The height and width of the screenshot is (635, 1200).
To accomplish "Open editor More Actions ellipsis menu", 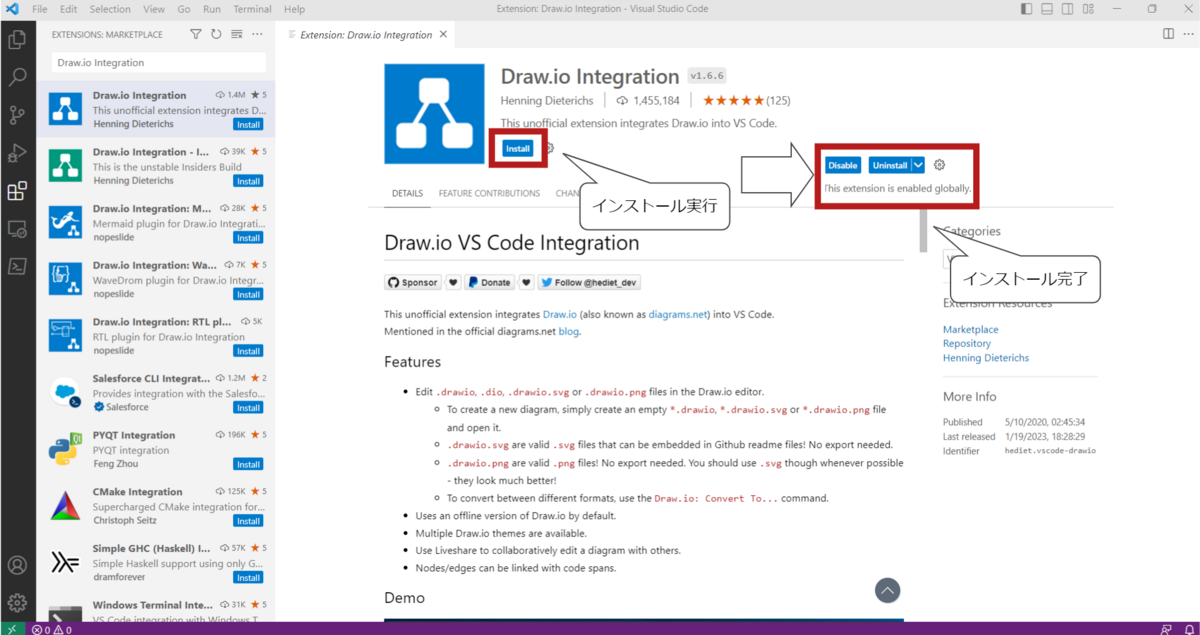I will pos(1187,34).
